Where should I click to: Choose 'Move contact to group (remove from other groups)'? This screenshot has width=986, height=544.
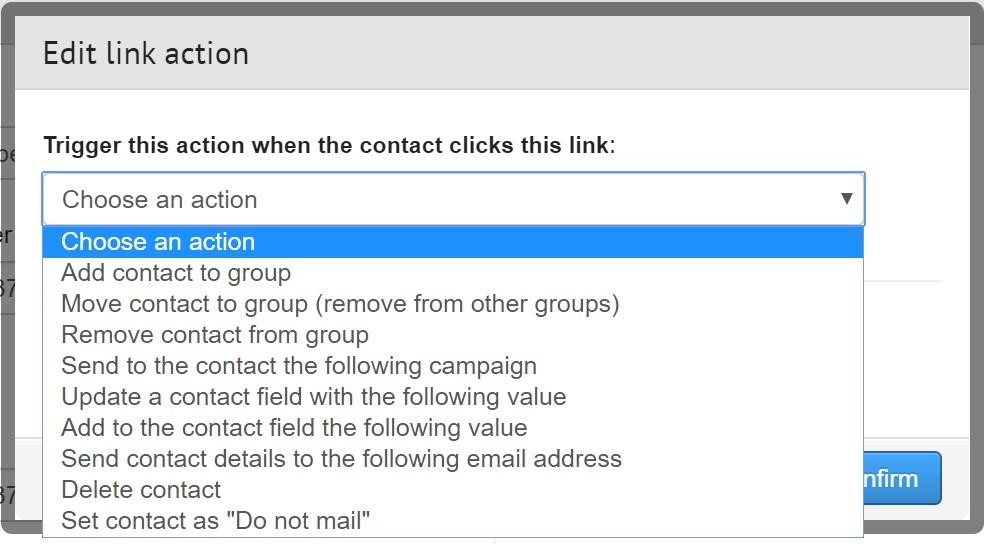pos(340,304)
